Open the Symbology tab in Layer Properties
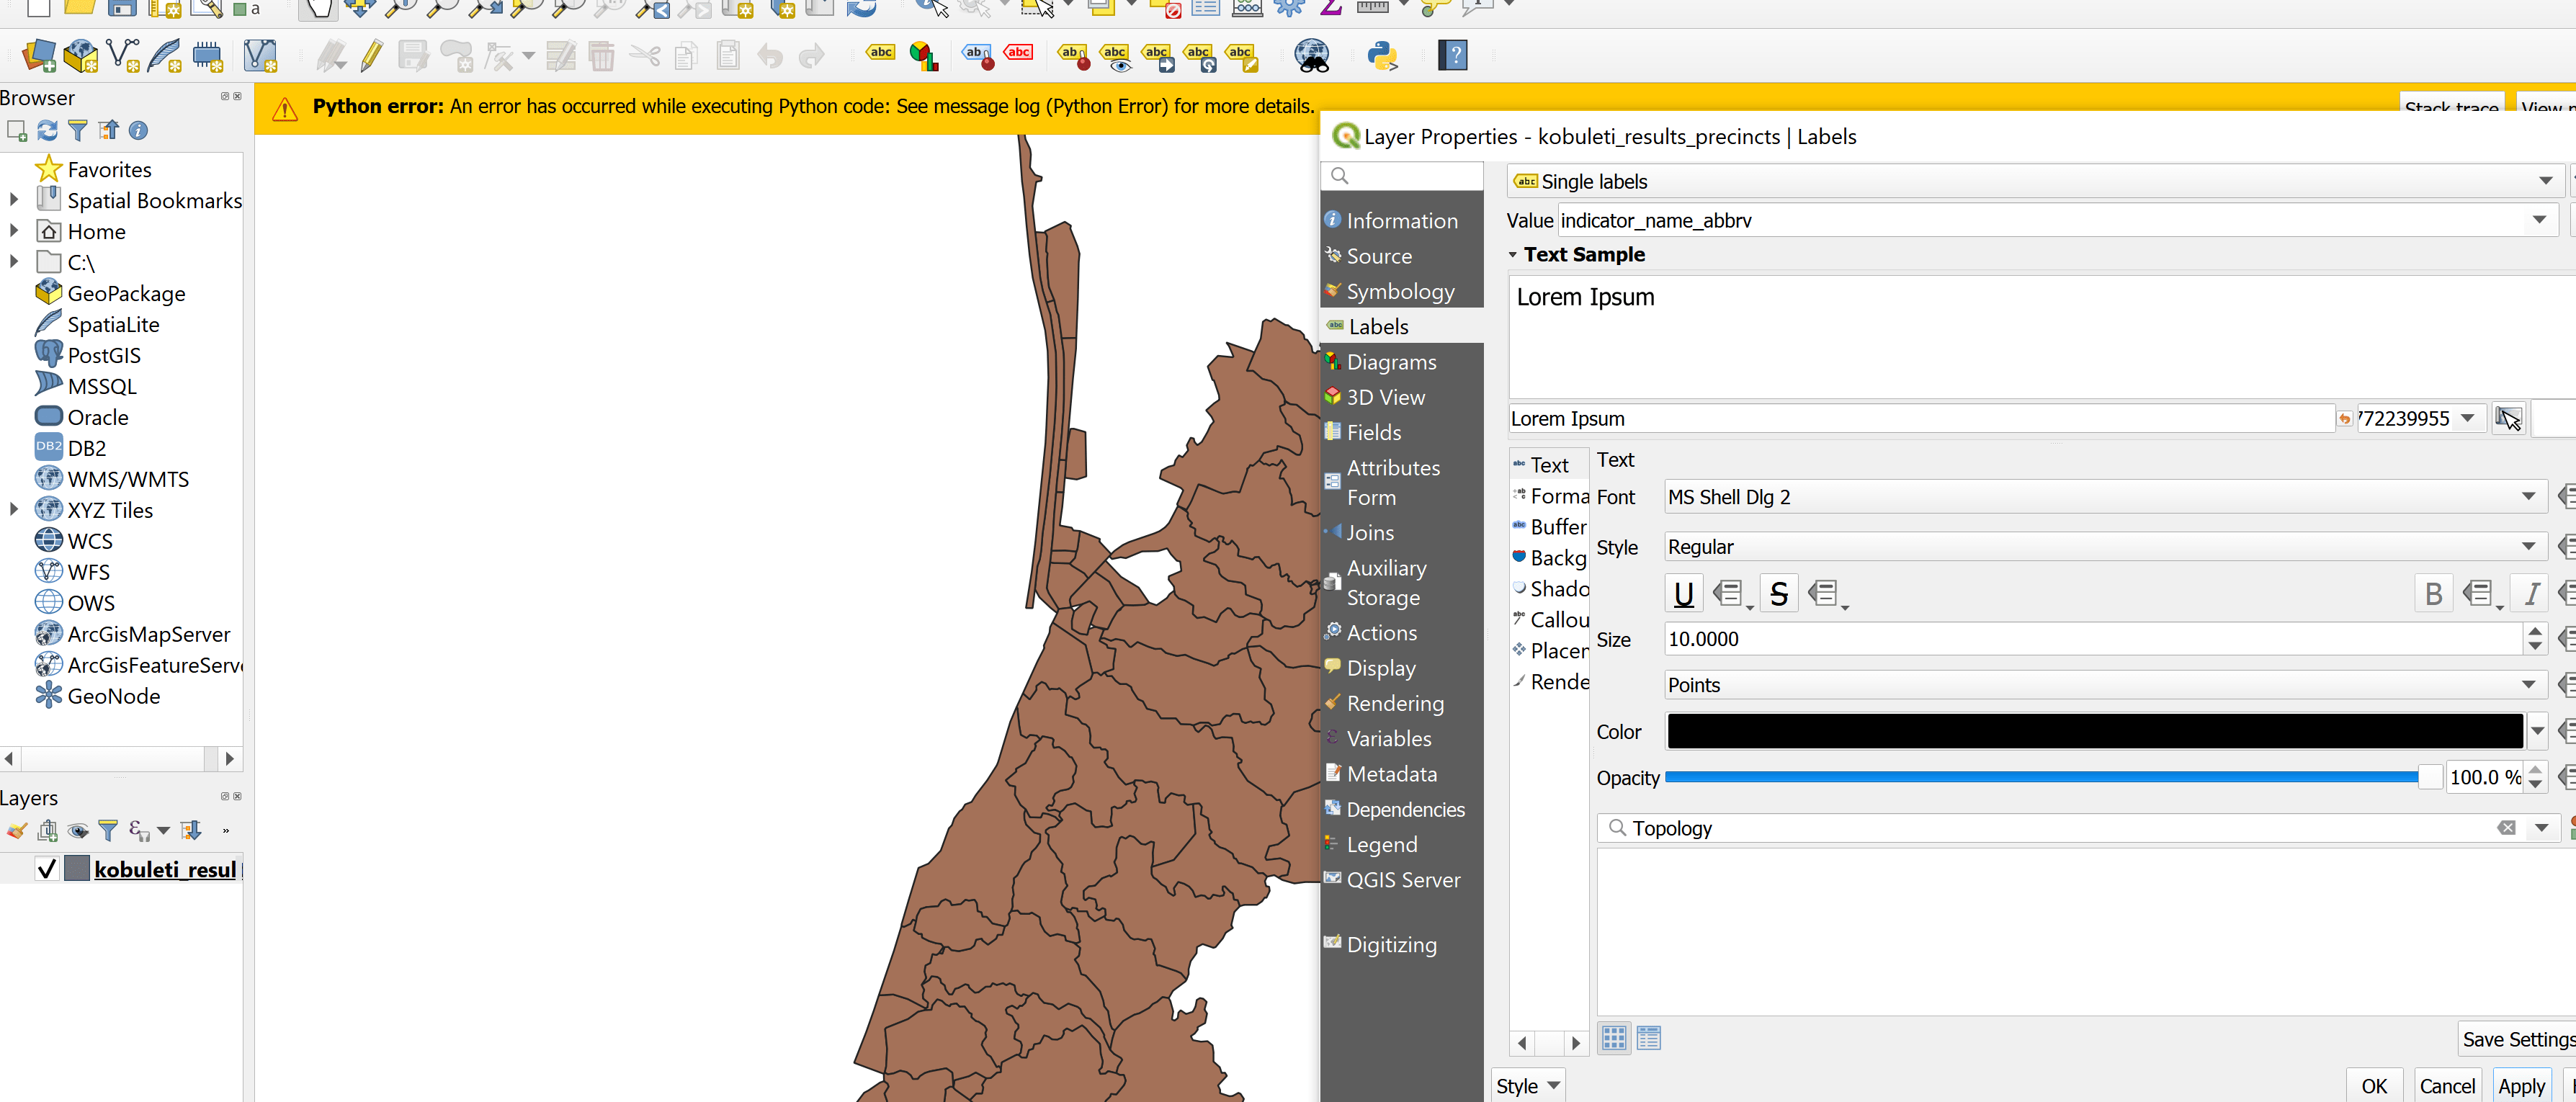Image resolution: width=2576 pixels, height=1102 pixels. (x=1400, y=291)
